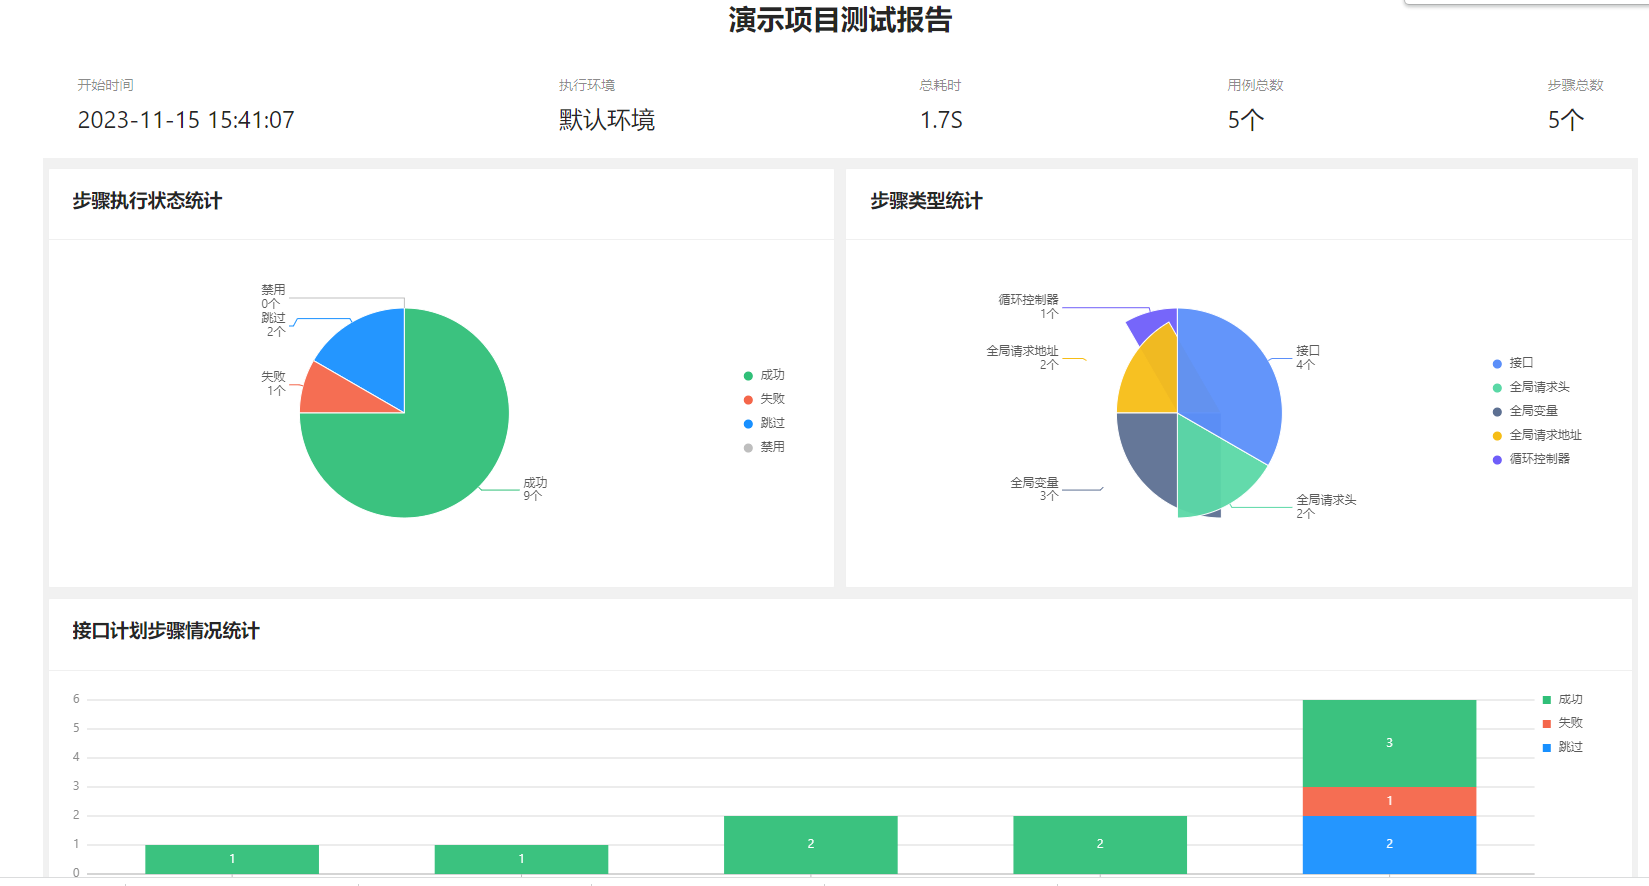The image size is (1649, 886).
Task: Click green segment 3 in stacked bar
Action: point(1389,743)
